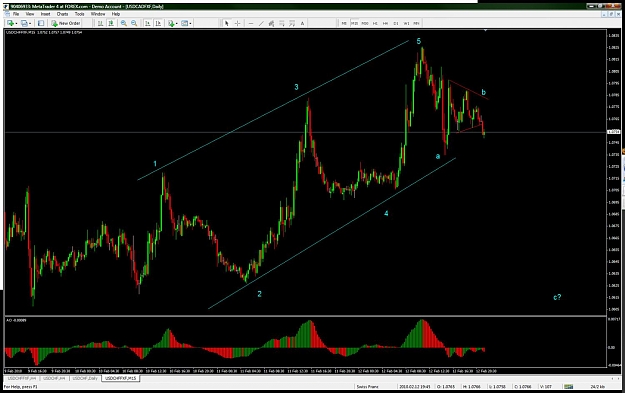The width and height of the screenshot is (625, 393).
Task: Open the second USDCHF H4 chart tab
Action: (54, 378)
